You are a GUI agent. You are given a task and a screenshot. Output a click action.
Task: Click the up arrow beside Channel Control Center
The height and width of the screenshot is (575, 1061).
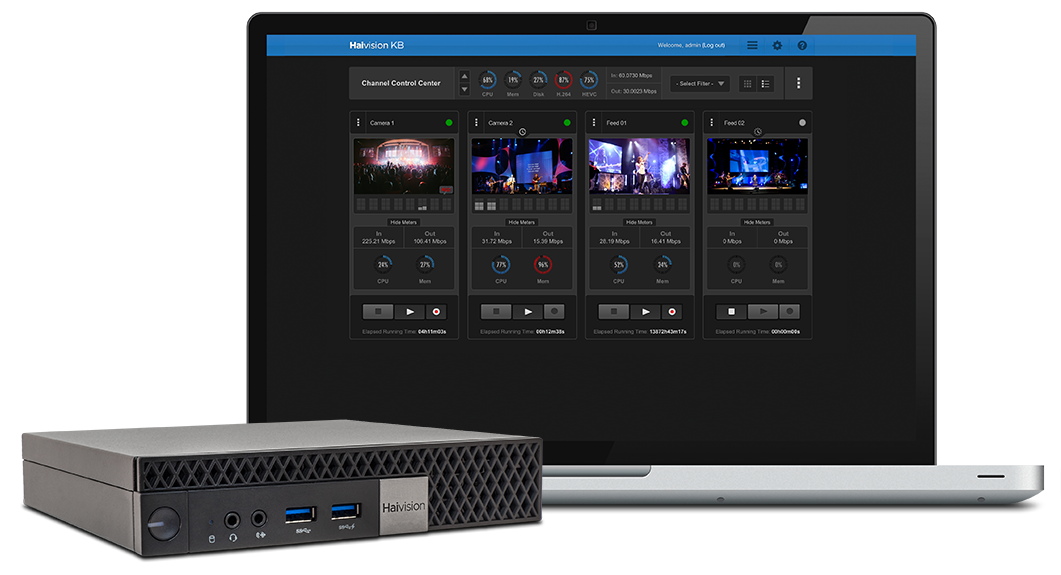[x=464, y=76]
